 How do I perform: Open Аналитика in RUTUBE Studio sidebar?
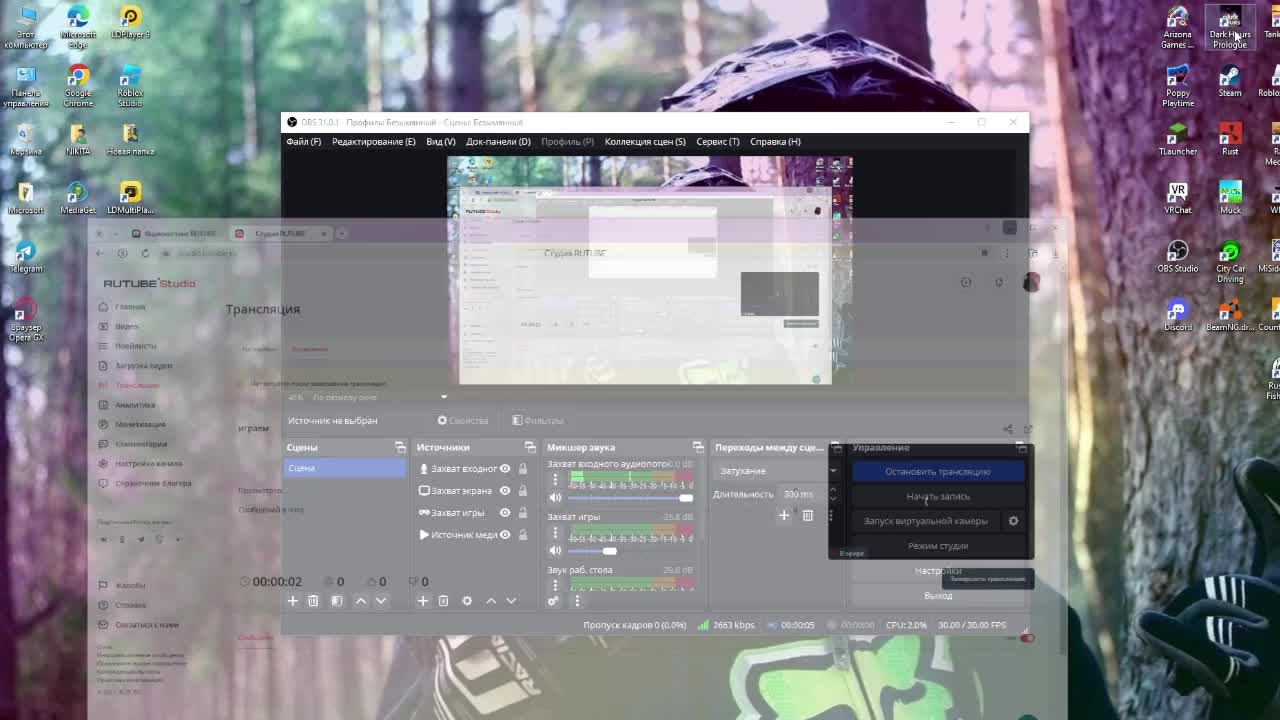135,405
